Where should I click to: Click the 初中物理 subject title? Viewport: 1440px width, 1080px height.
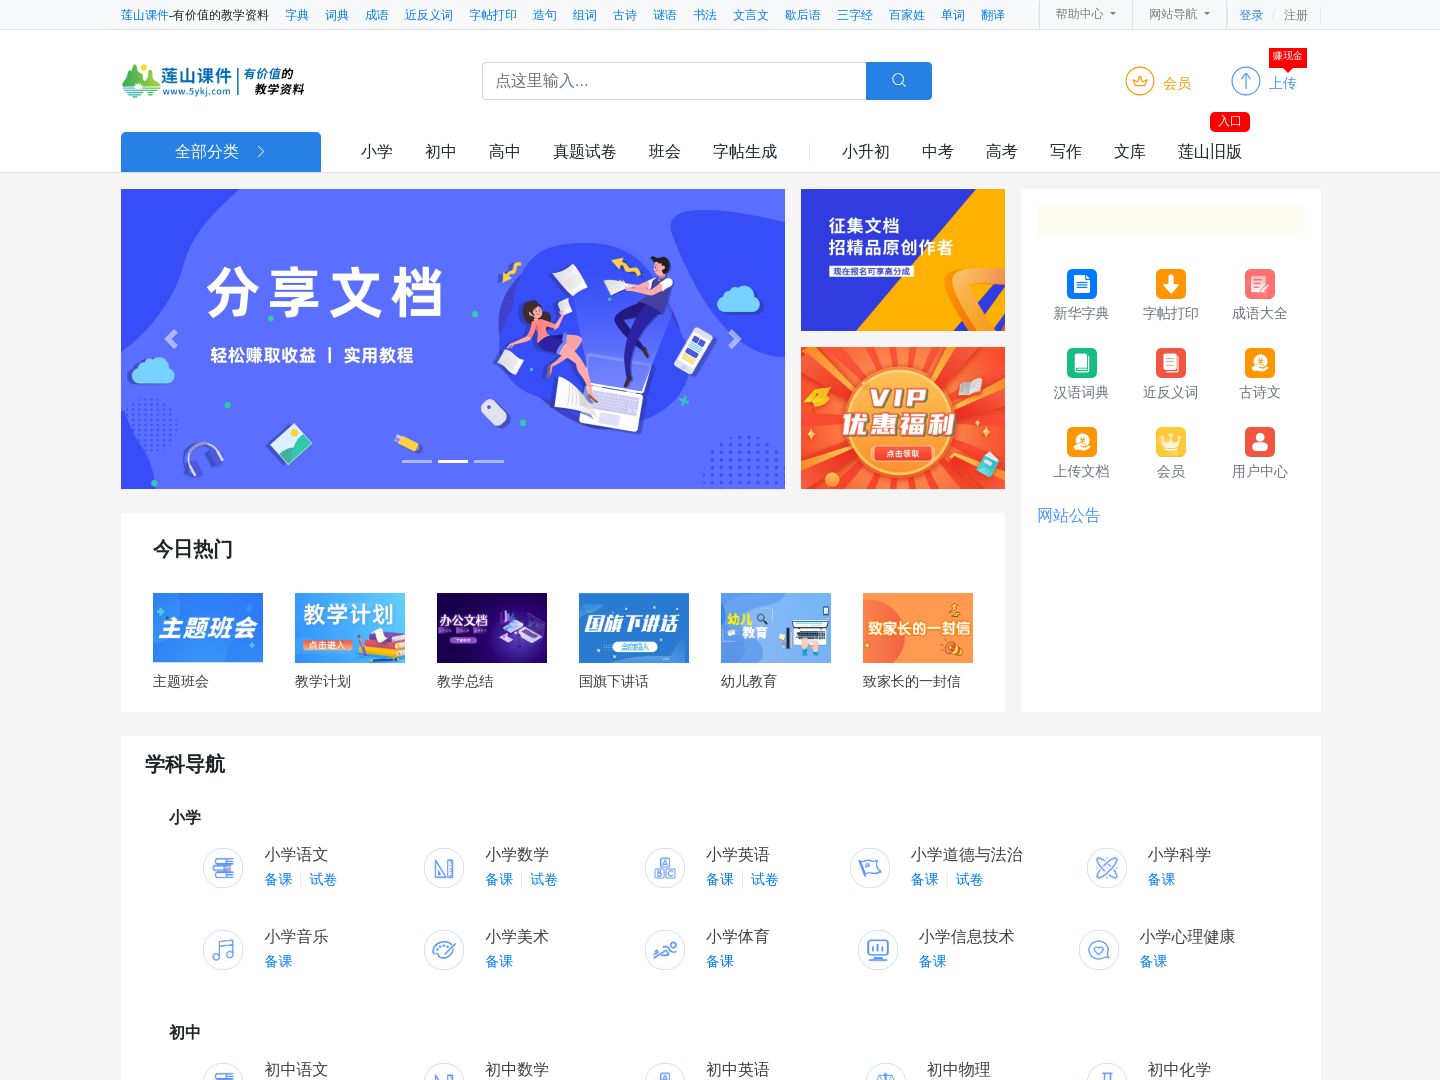pos(959,1069)
